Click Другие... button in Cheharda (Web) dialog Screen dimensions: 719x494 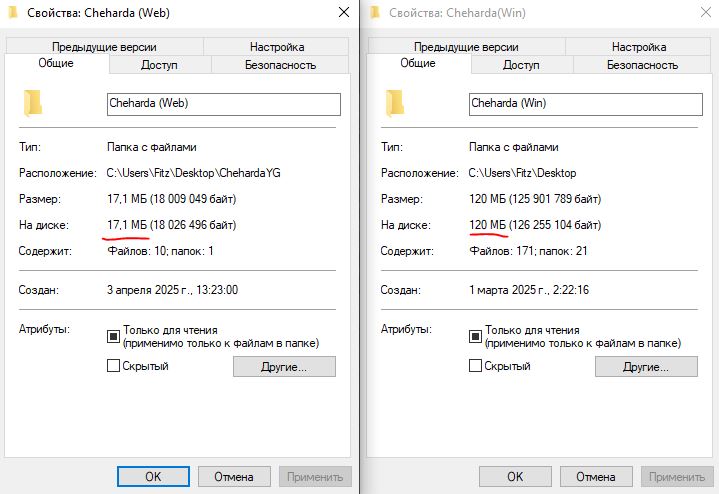click(284, 367)
